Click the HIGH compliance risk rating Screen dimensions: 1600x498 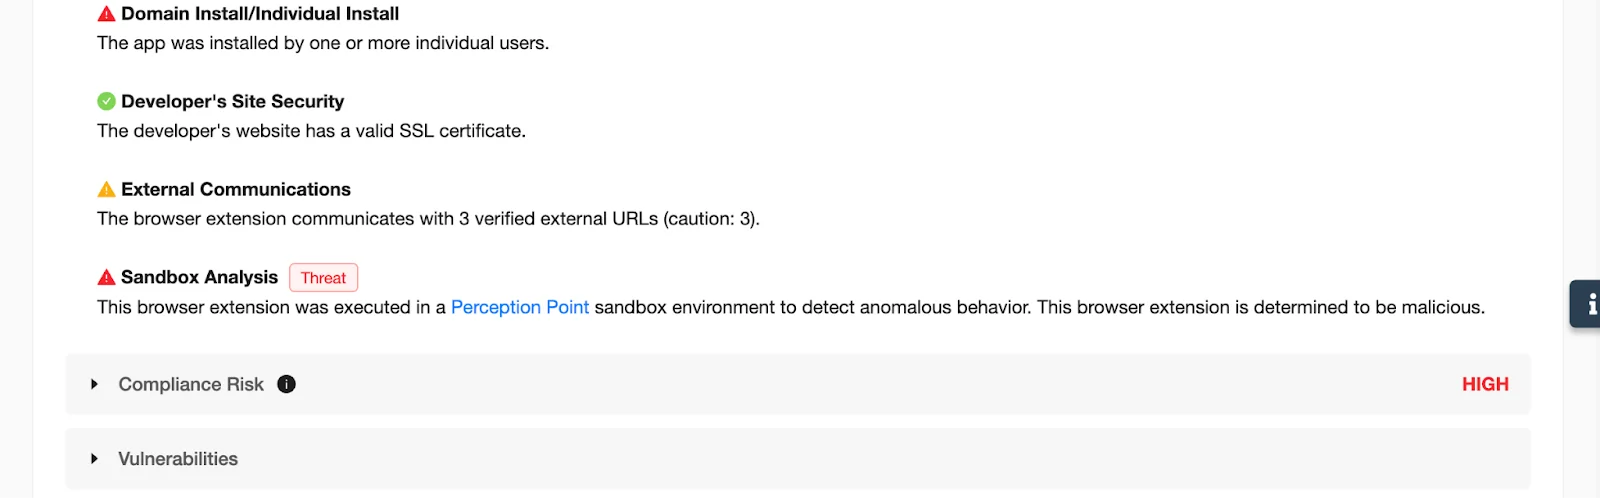point(1484,384)
